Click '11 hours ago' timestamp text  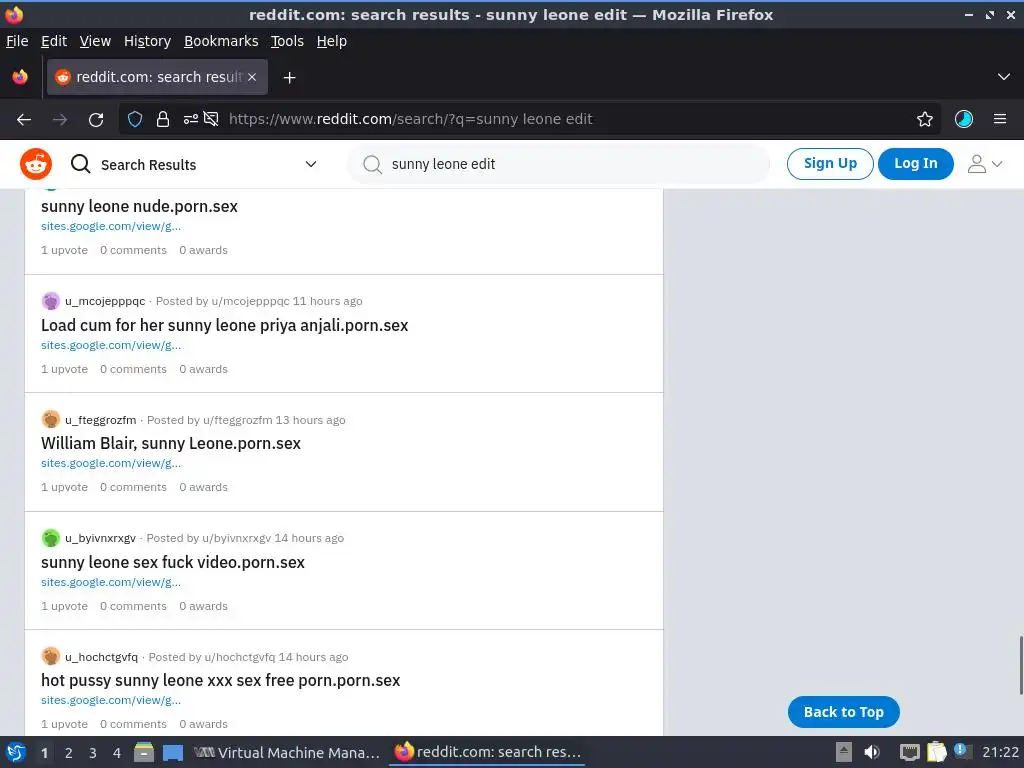coord(327,301)
